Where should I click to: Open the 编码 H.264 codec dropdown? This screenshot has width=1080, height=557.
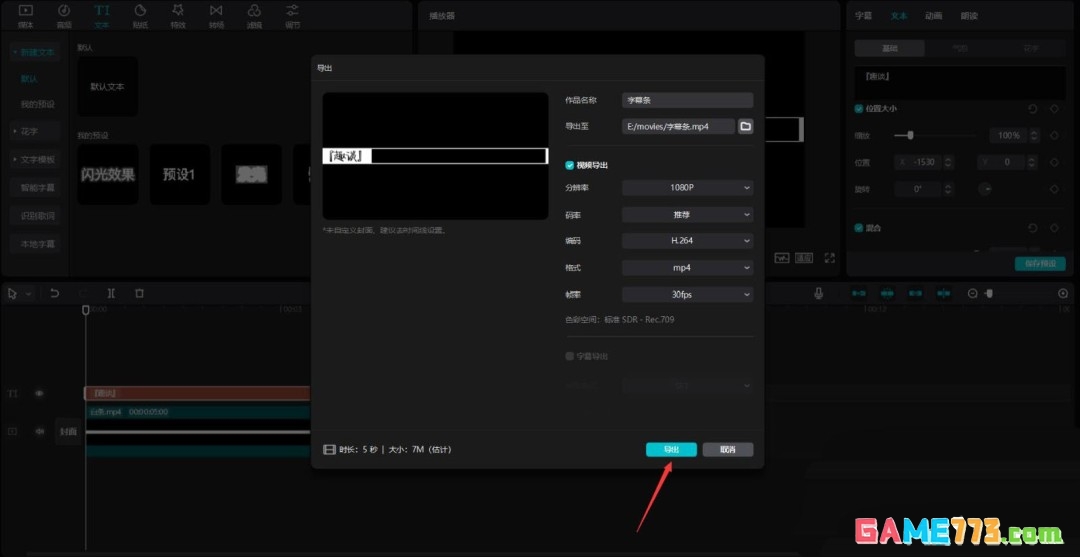[x=687, y=241]
